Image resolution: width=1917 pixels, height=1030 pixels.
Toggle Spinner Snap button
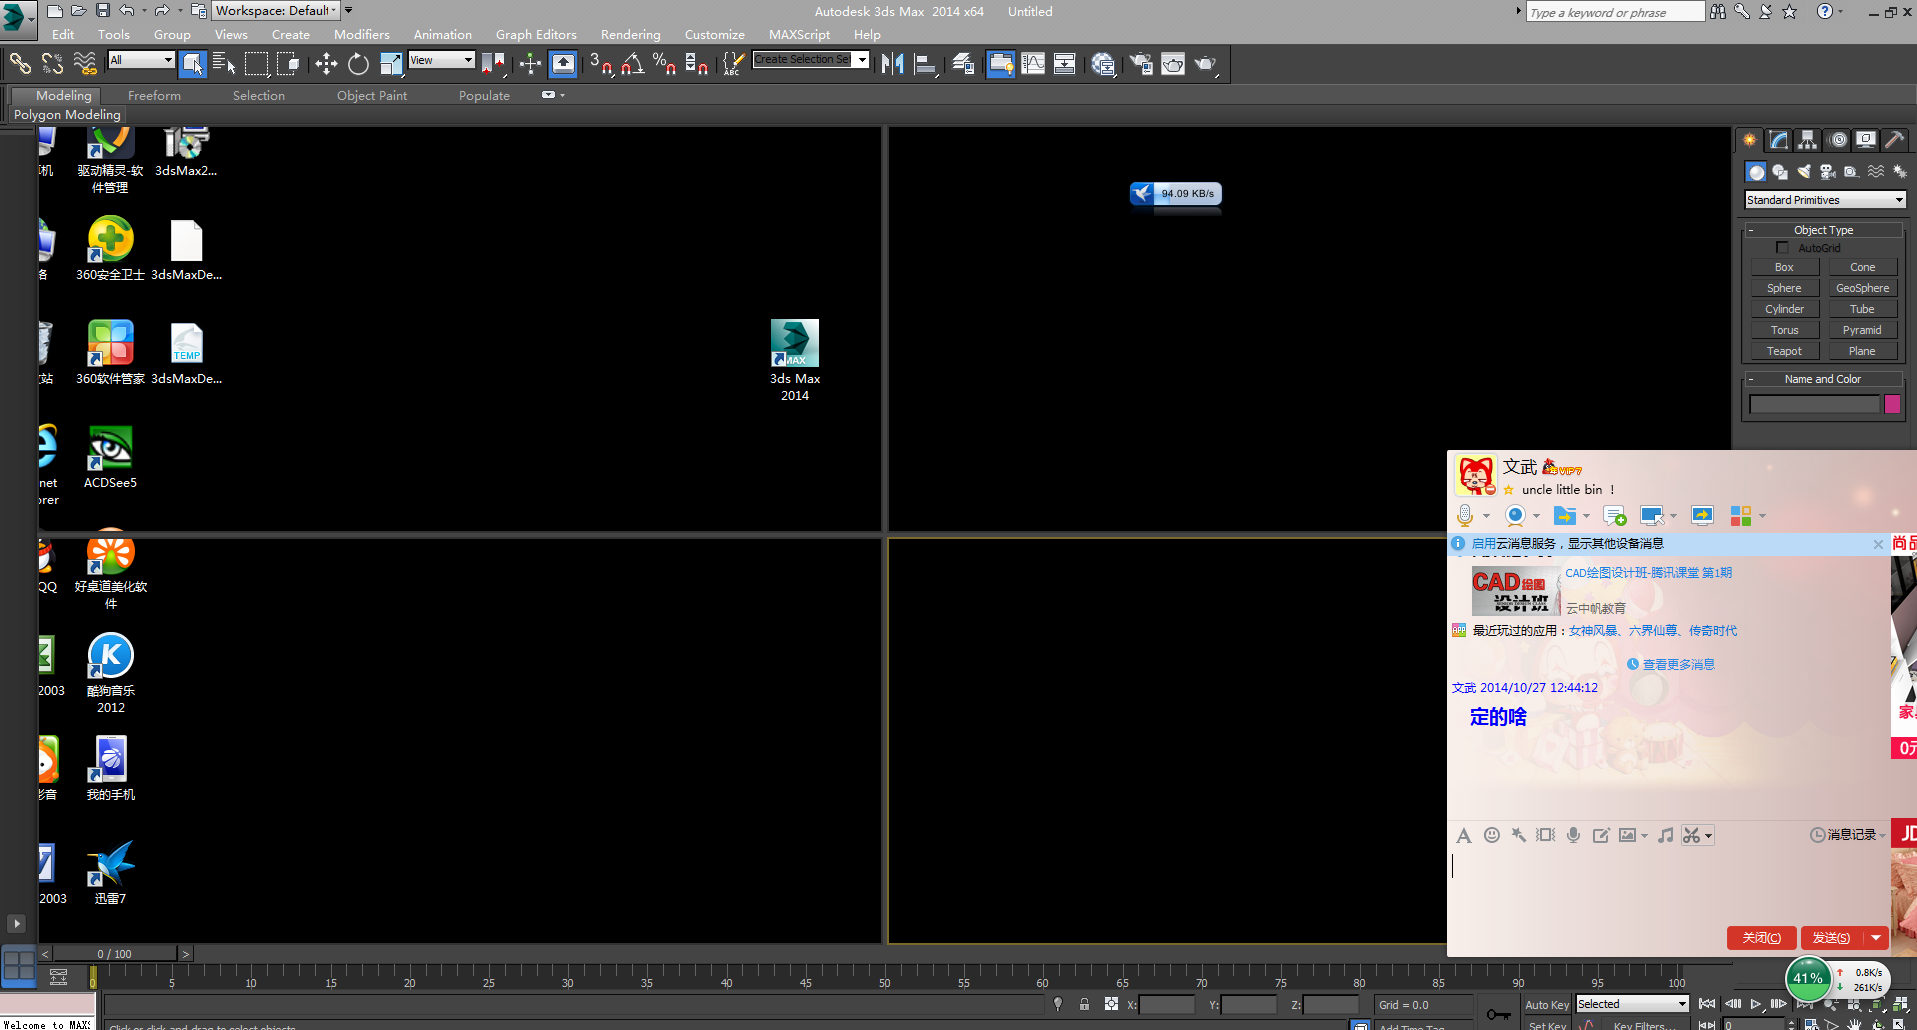click(697, 64)
